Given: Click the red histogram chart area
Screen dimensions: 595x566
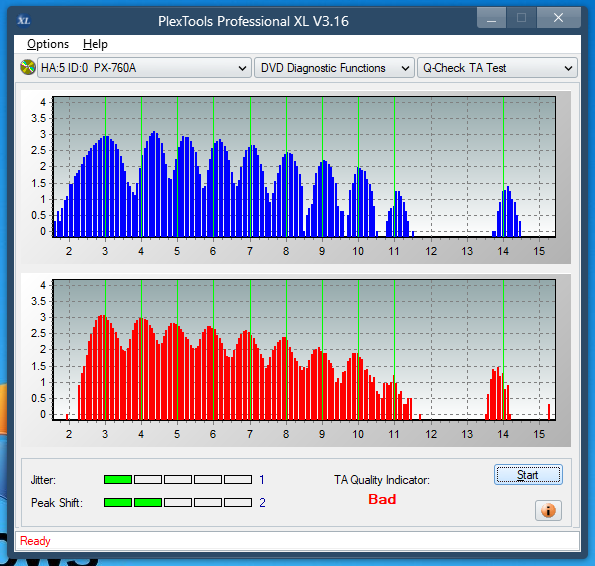Looking at the screenshot, I should [x=304, y=350].
